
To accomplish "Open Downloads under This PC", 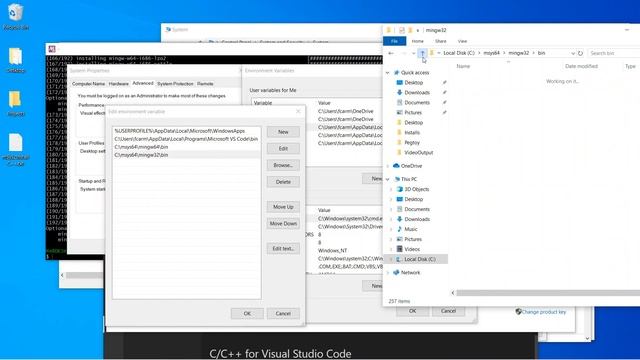I will pyautogui.click(x=417, y=219).
